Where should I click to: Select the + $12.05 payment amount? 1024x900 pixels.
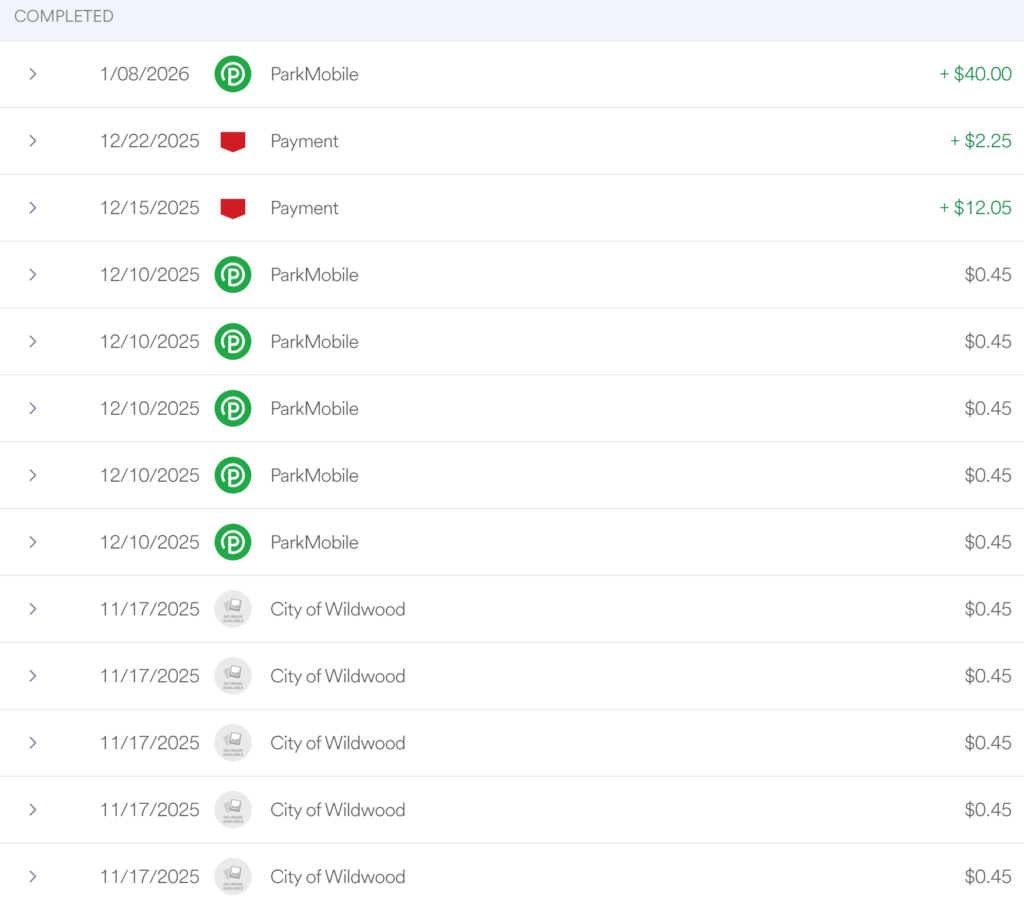pos(975,208)
